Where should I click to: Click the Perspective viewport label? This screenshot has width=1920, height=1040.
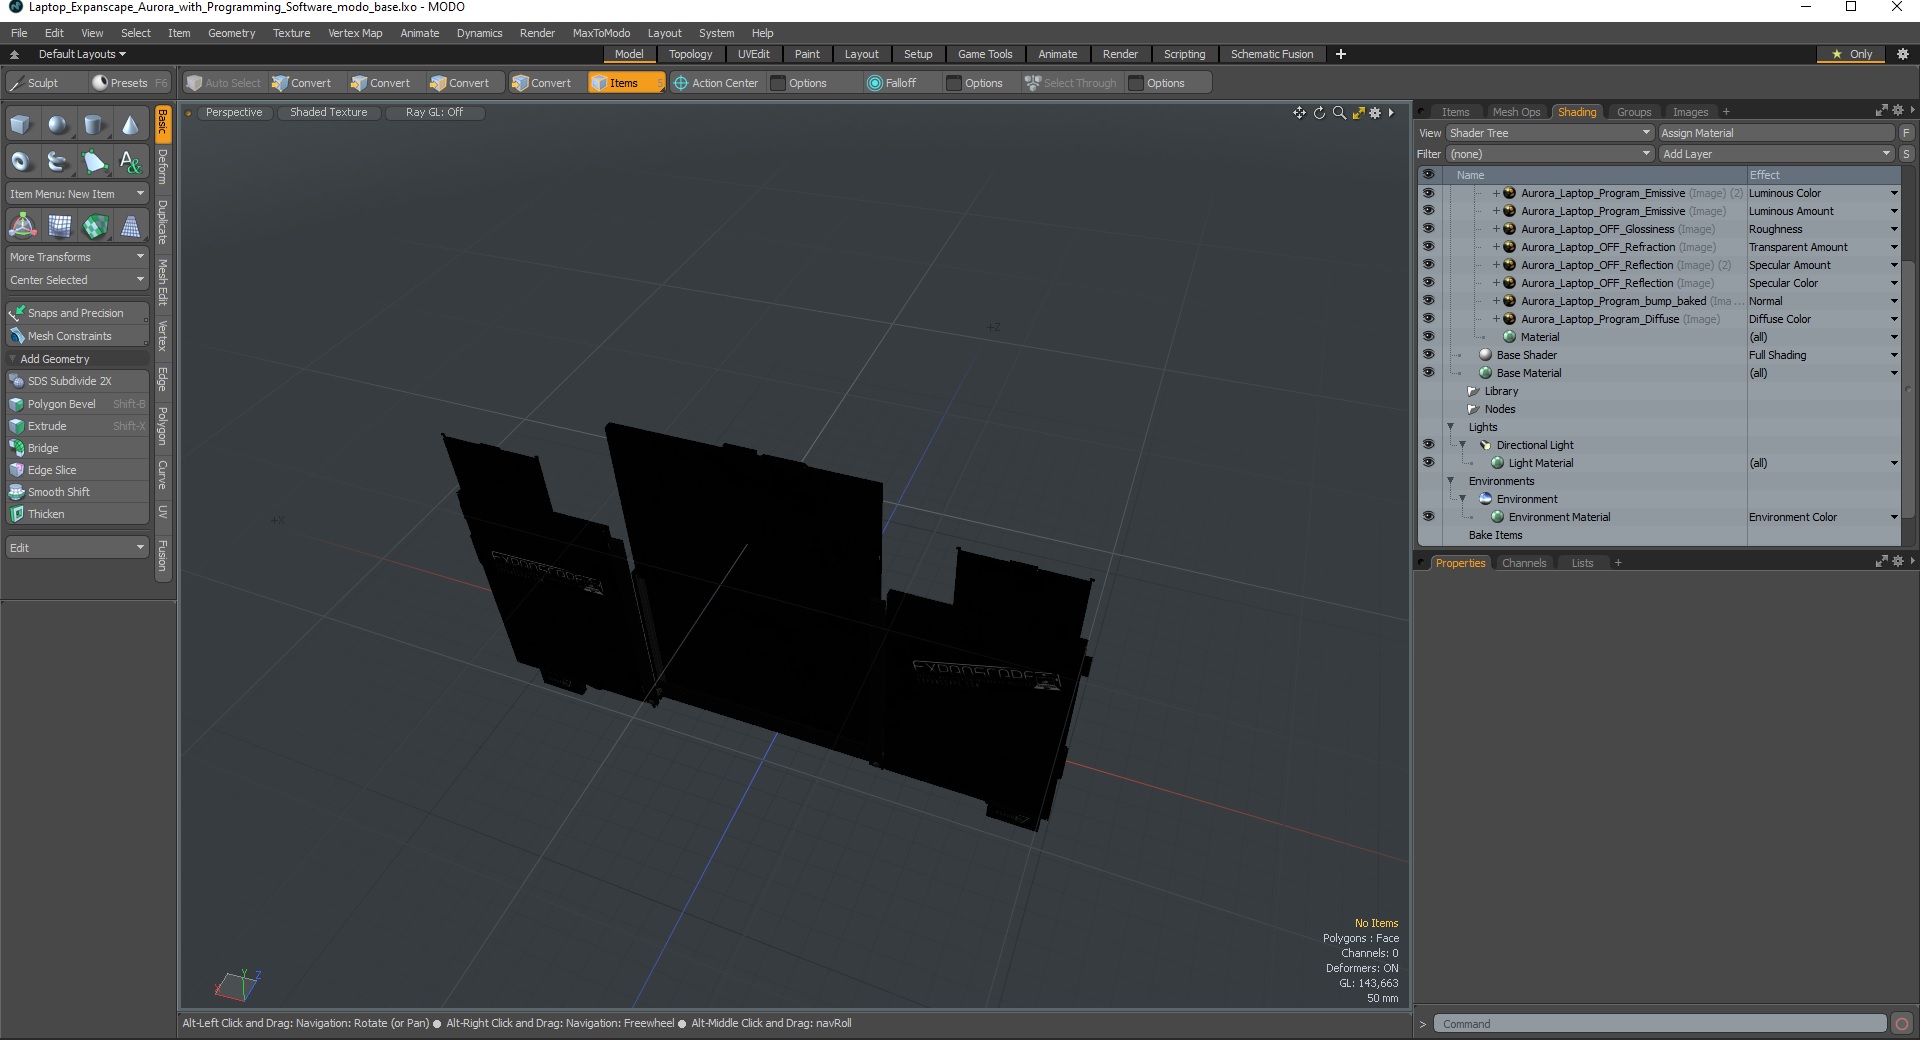point(234,112)
